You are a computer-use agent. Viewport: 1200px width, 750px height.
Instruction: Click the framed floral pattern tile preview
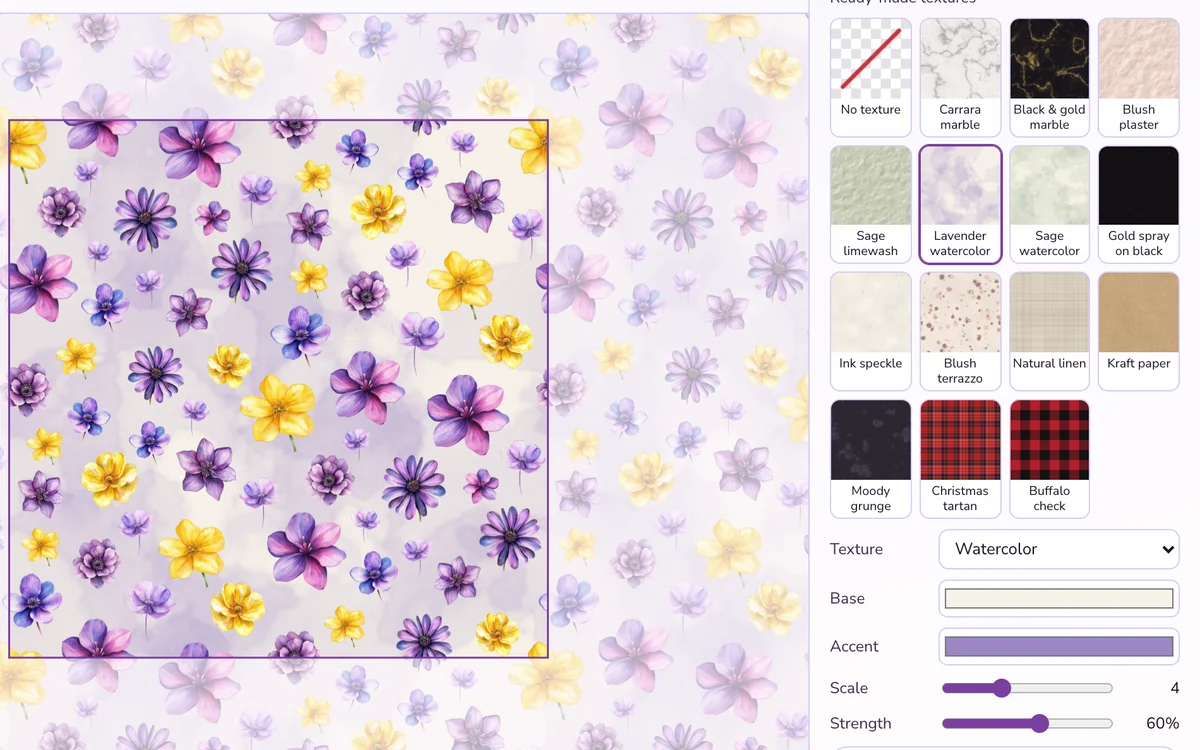coord(279,389)
